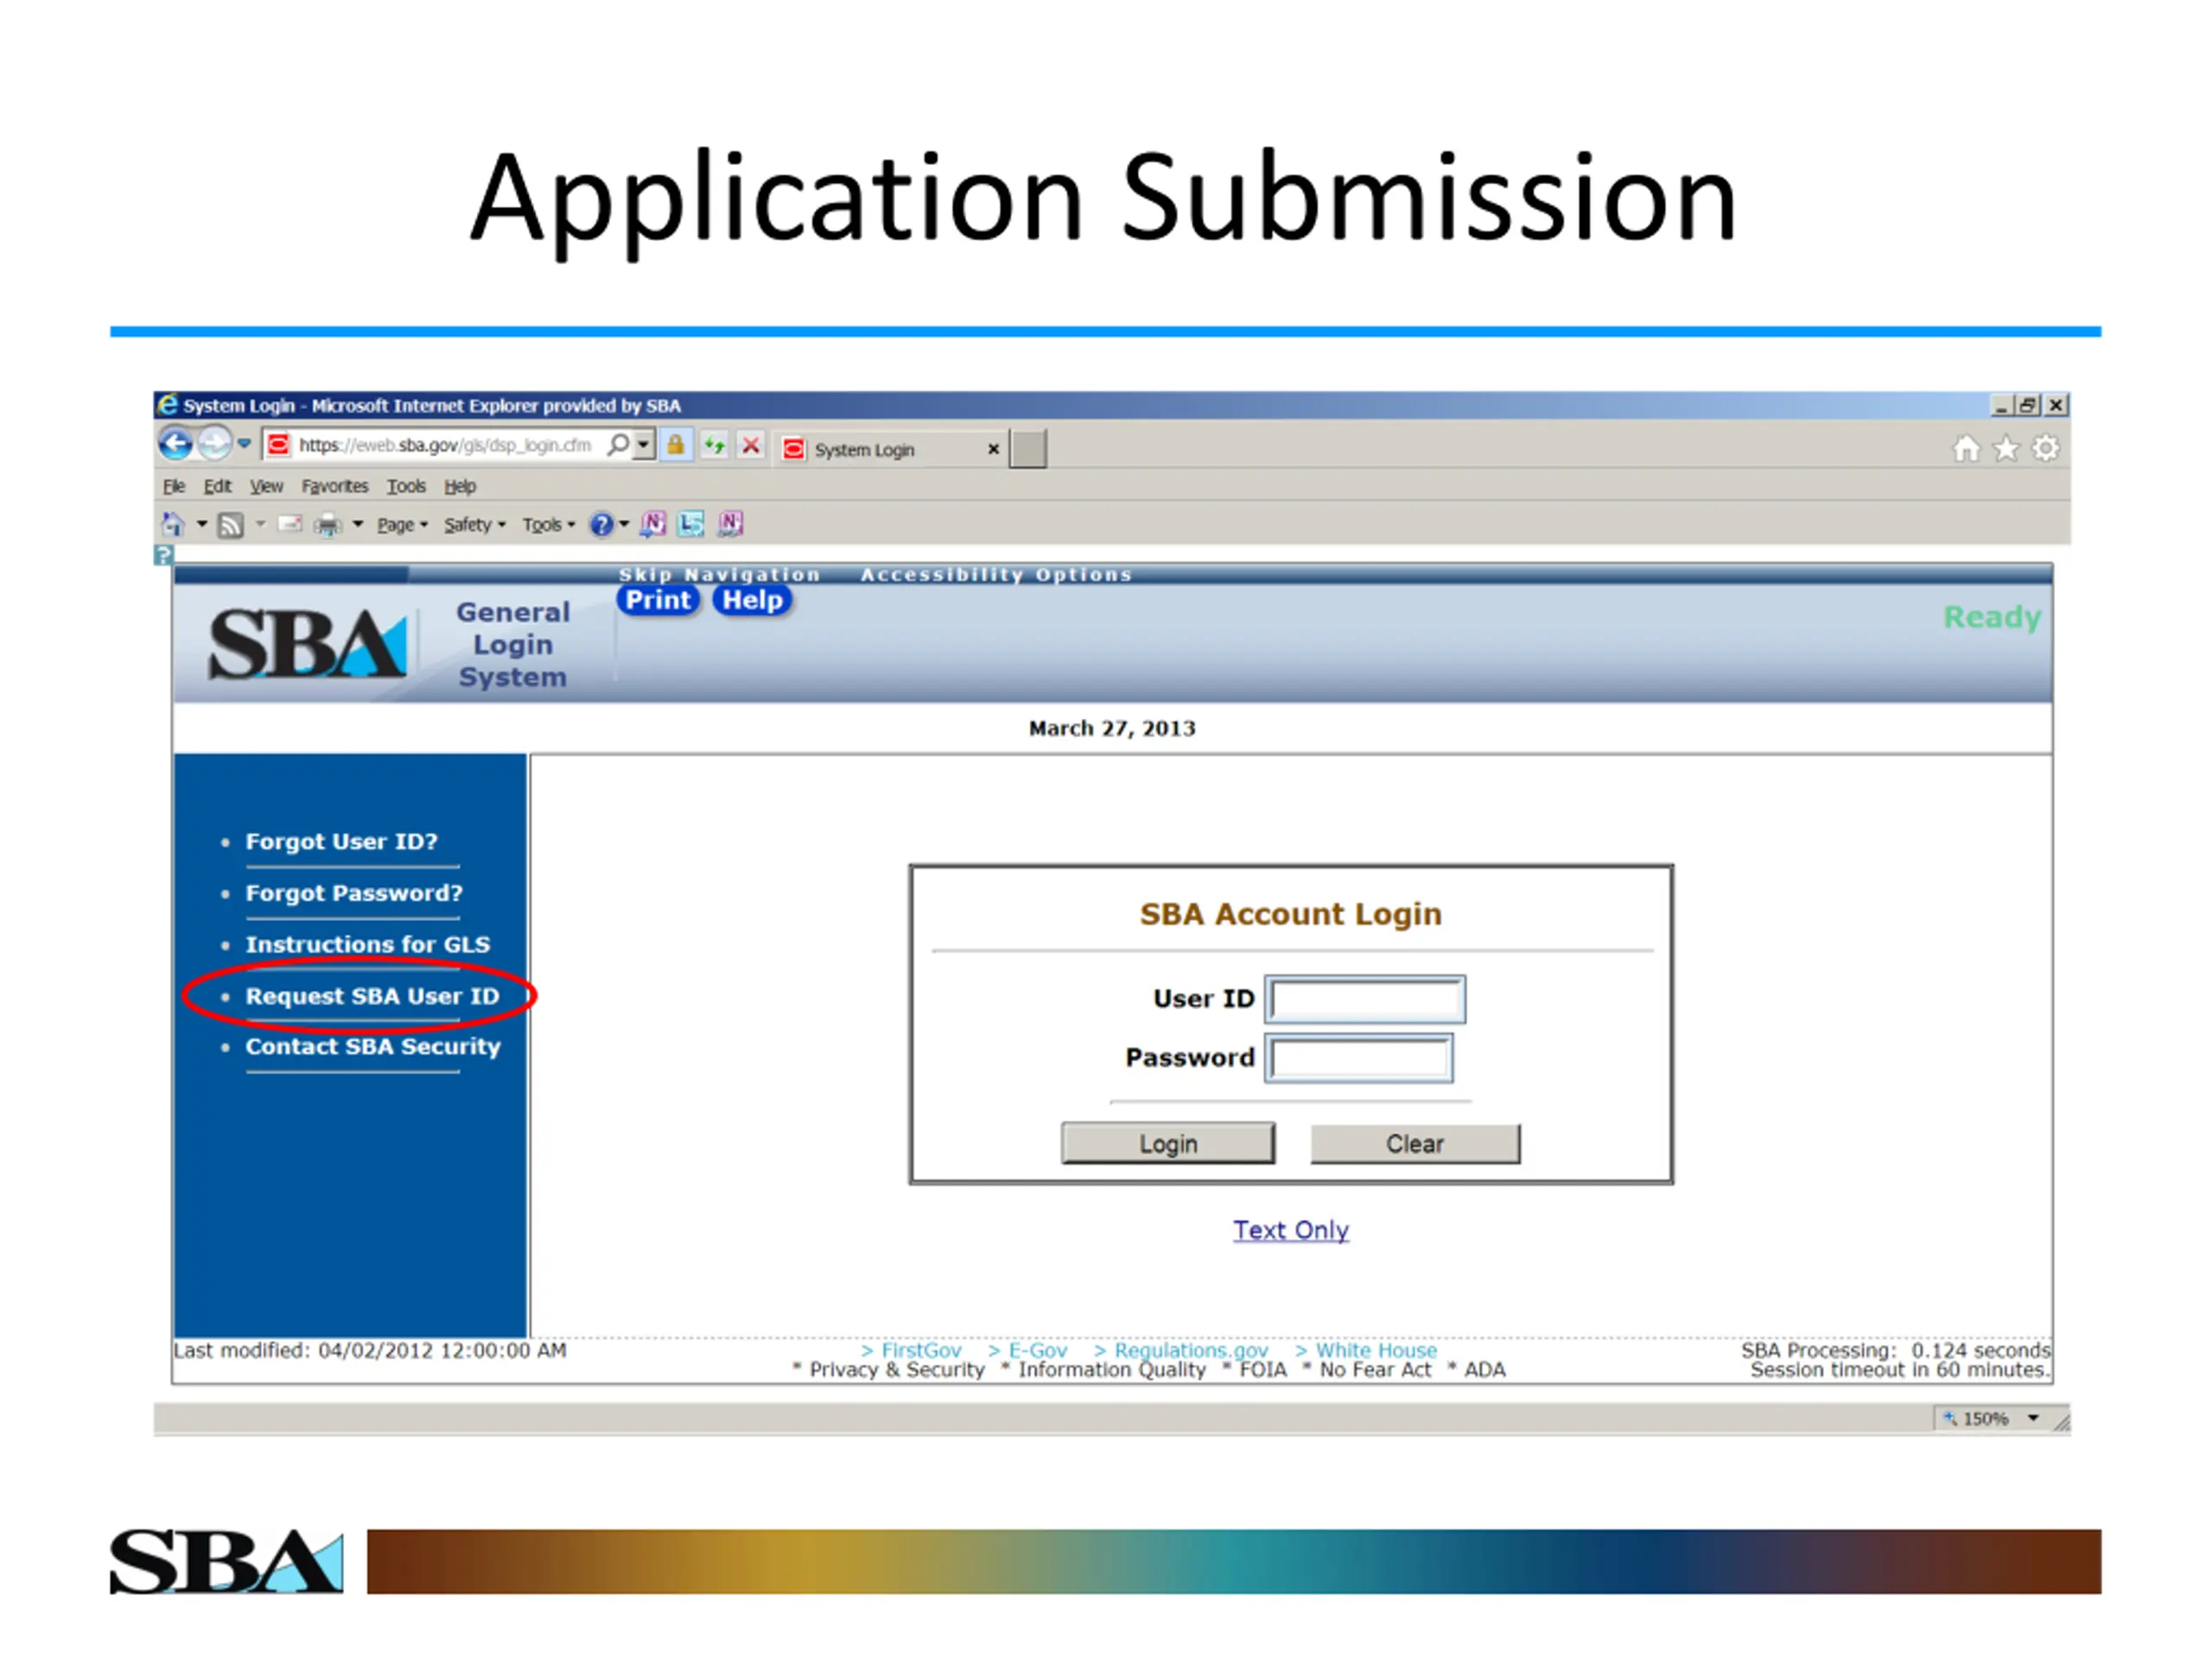Expand the command bar Home dropdown arrow
The image size is (2212, 1659).
click(x=201, y=524)
